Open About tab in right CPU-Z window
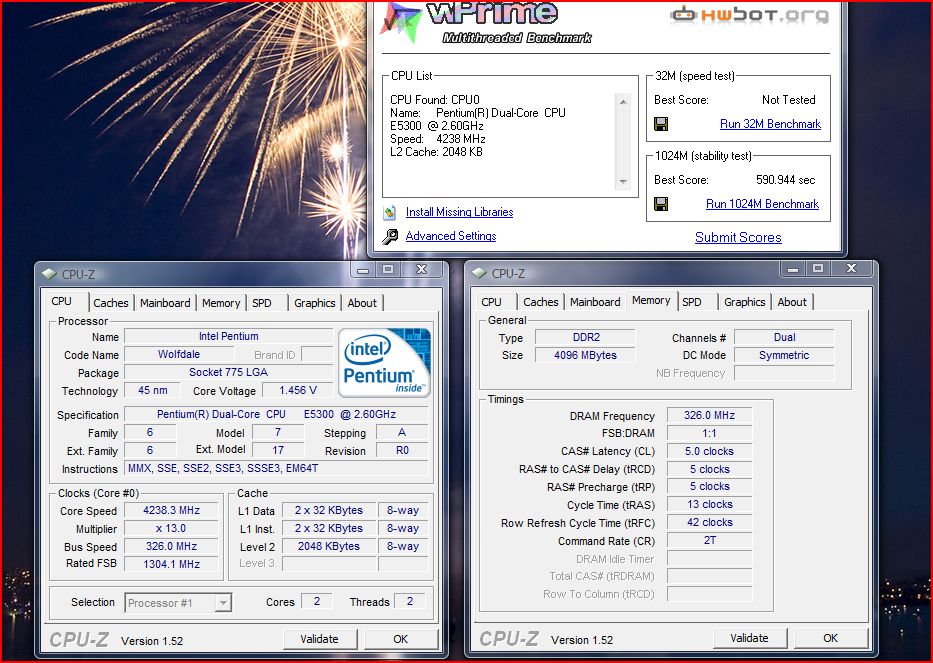This screenshot has width=933, height=663. (792, 302)
